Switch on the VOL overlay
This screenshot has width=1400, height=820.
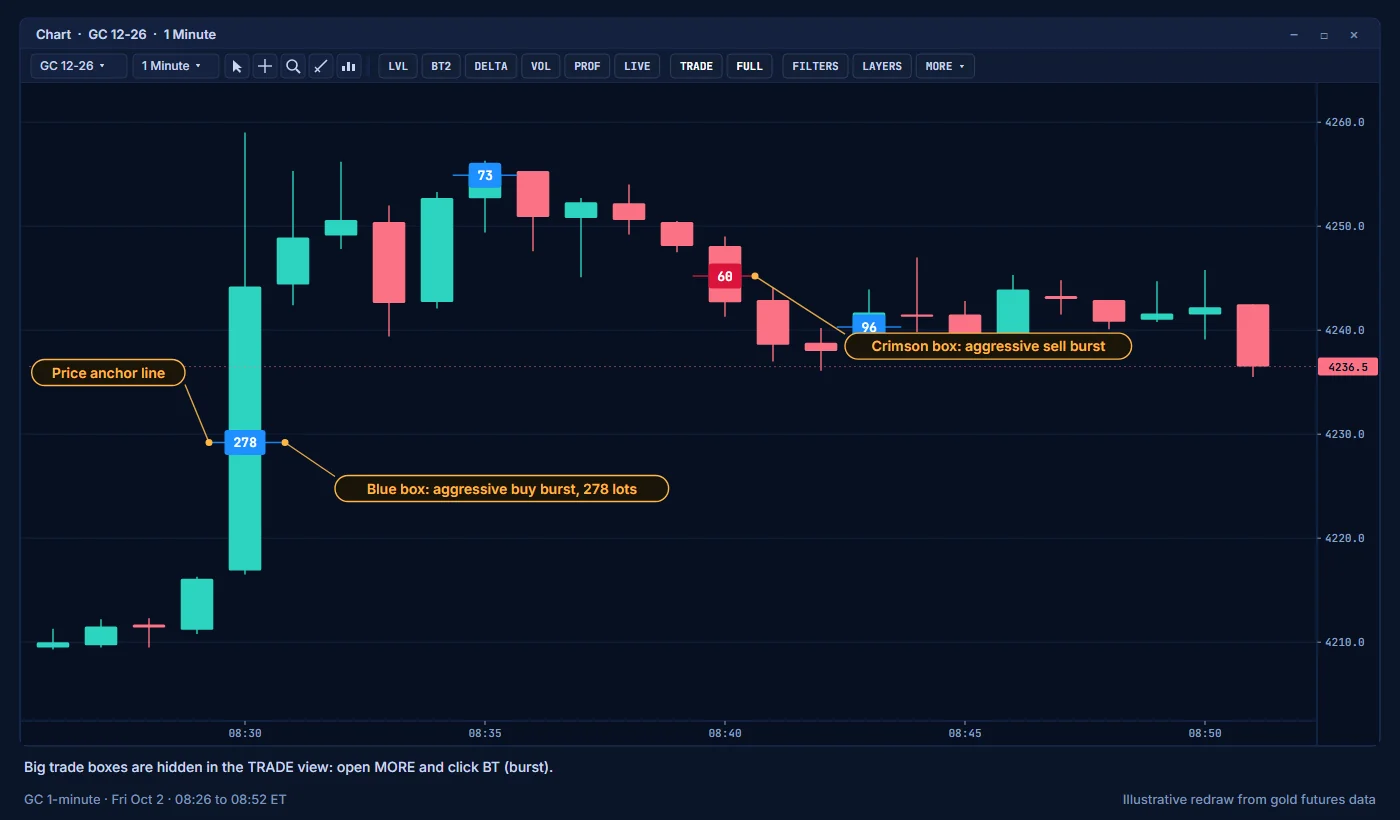coord(540,66)
